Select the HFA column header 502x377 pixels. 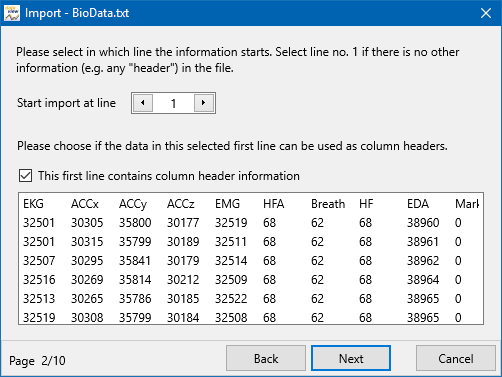(x=274, y=204)
